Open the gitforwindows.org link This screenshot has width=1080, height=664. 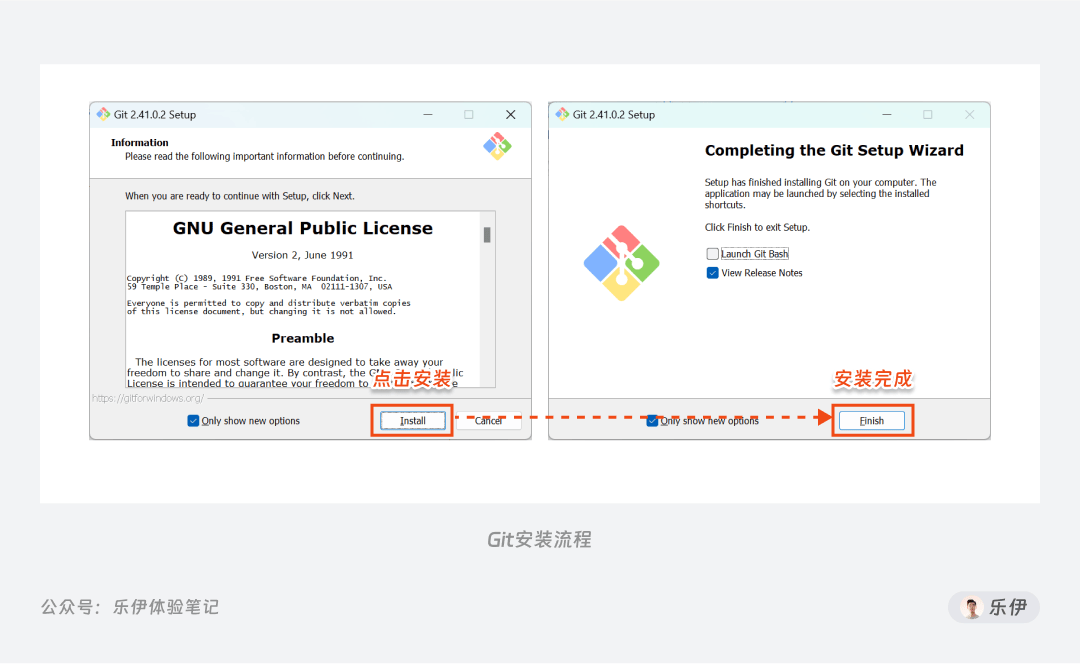point(147,398)
